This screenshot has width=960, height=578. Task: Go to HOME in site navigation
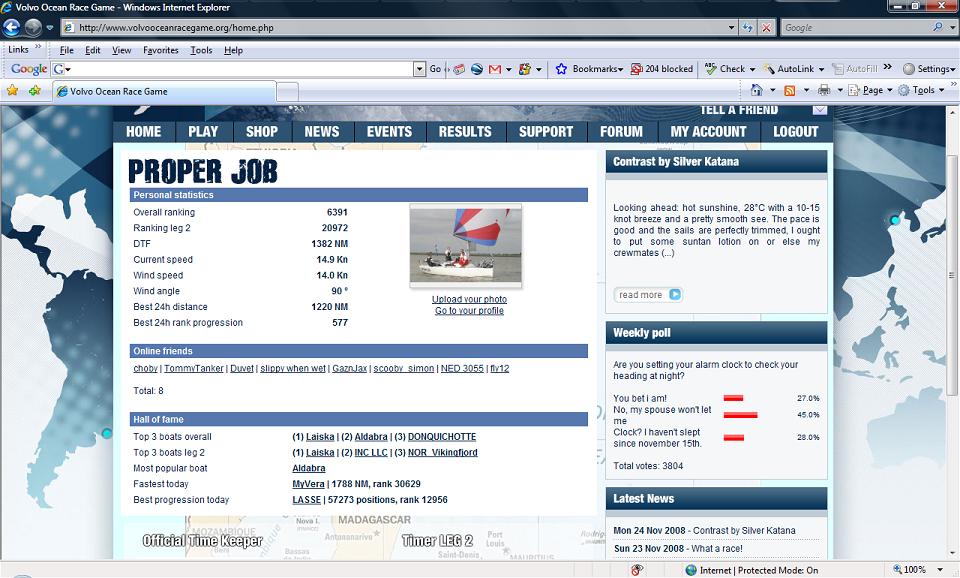(143, 132)
